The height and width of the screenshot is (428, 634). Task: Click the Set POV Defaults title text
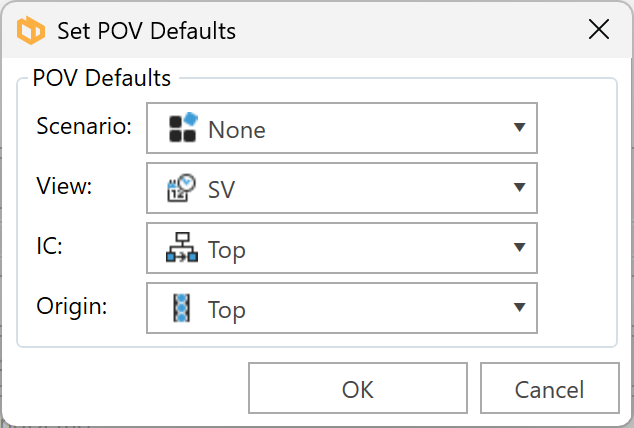click(x=146, y=31)
